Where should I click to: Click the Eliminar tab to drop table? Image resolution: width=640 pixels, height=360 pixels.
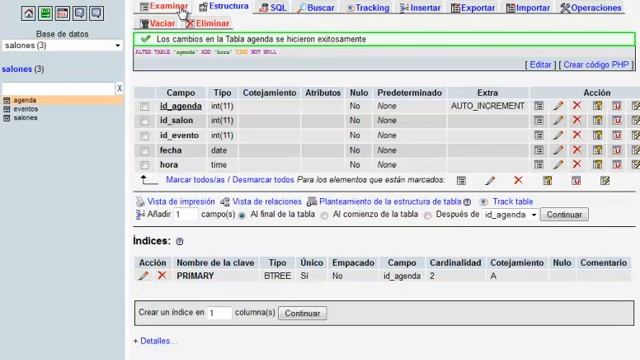coord(207,23)
